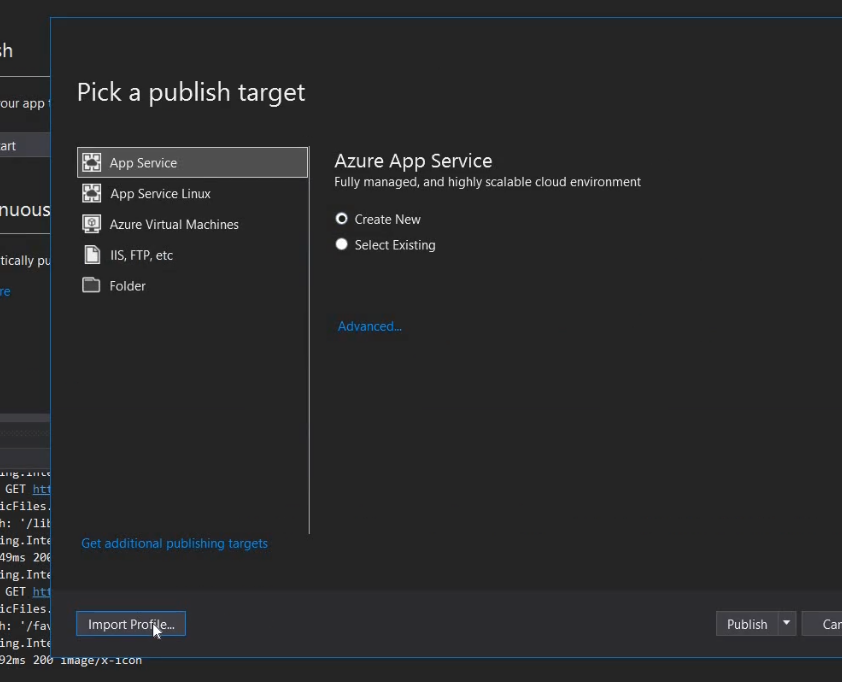This screenshot has height=682, width=842.
Task: Select the Create New radio button
Action: (342, 219)
